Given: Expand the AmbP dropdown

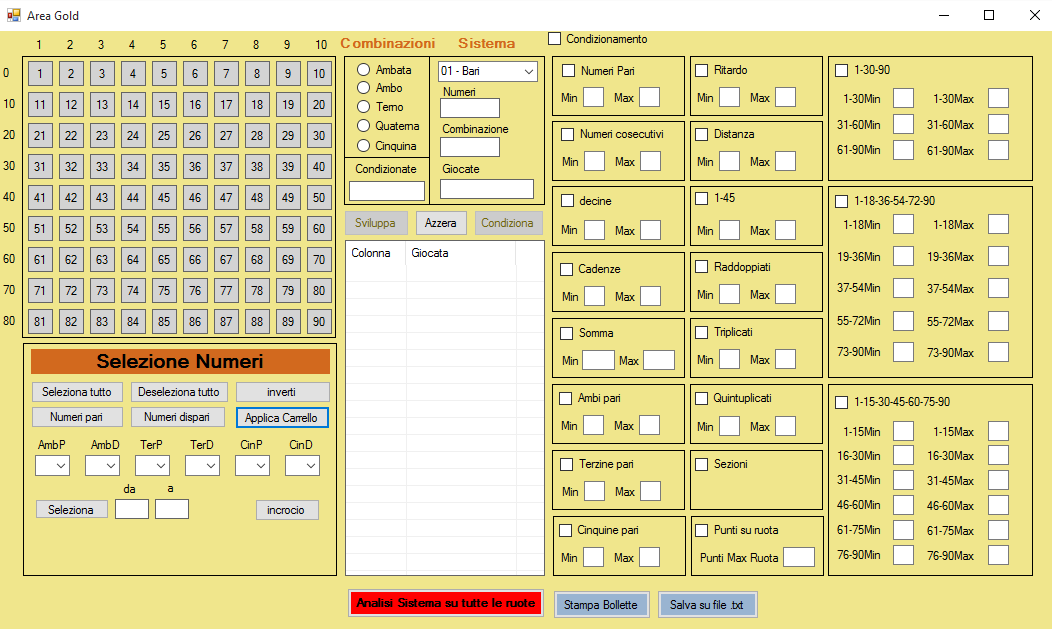Looking at the screenshot, I should pos(52,466).
